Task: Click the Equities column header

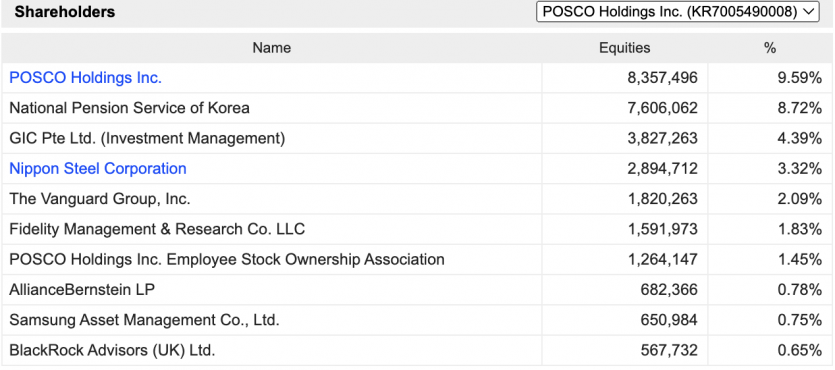Action: pyautogui.click(x=625, y=48)
